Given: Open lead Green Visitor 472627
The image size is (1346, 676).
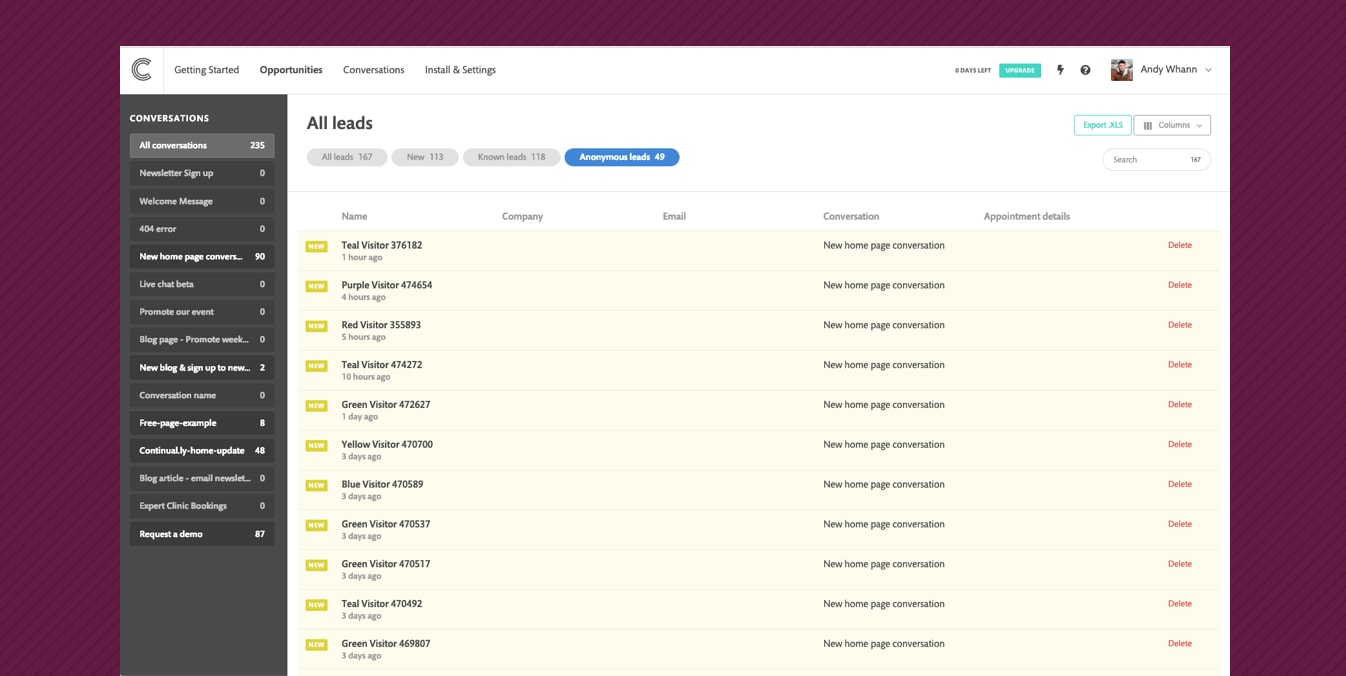Looking at the screenshot, I should (x=386, y=405).
